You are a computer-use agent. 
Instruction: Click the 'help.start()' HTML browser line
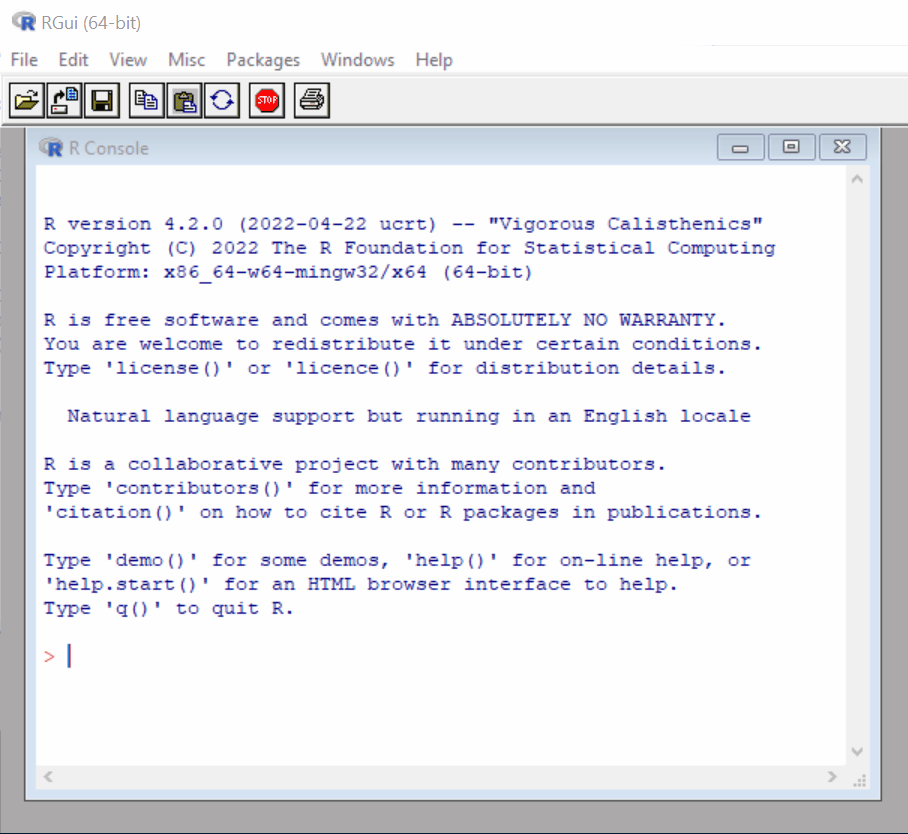pos(360,584)
